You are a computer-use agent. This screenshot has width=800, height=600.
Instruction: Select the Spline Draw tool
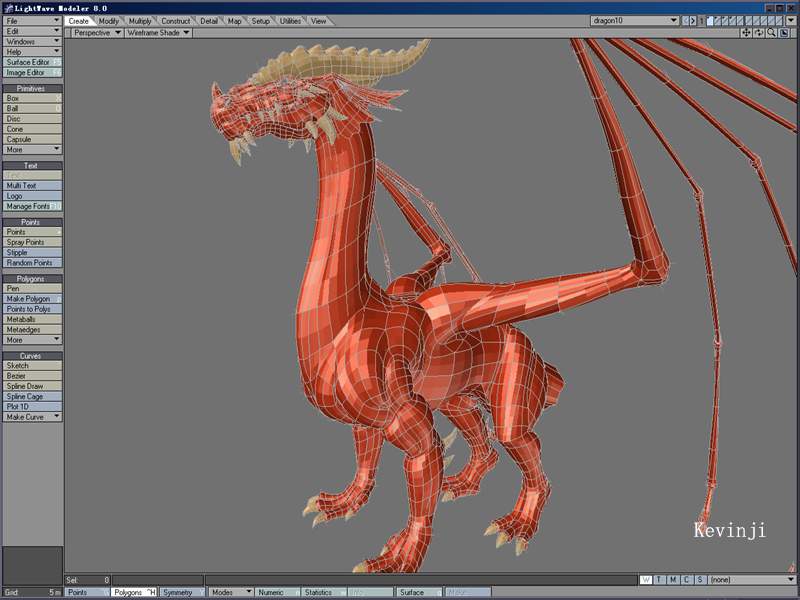tap(33, 386)
